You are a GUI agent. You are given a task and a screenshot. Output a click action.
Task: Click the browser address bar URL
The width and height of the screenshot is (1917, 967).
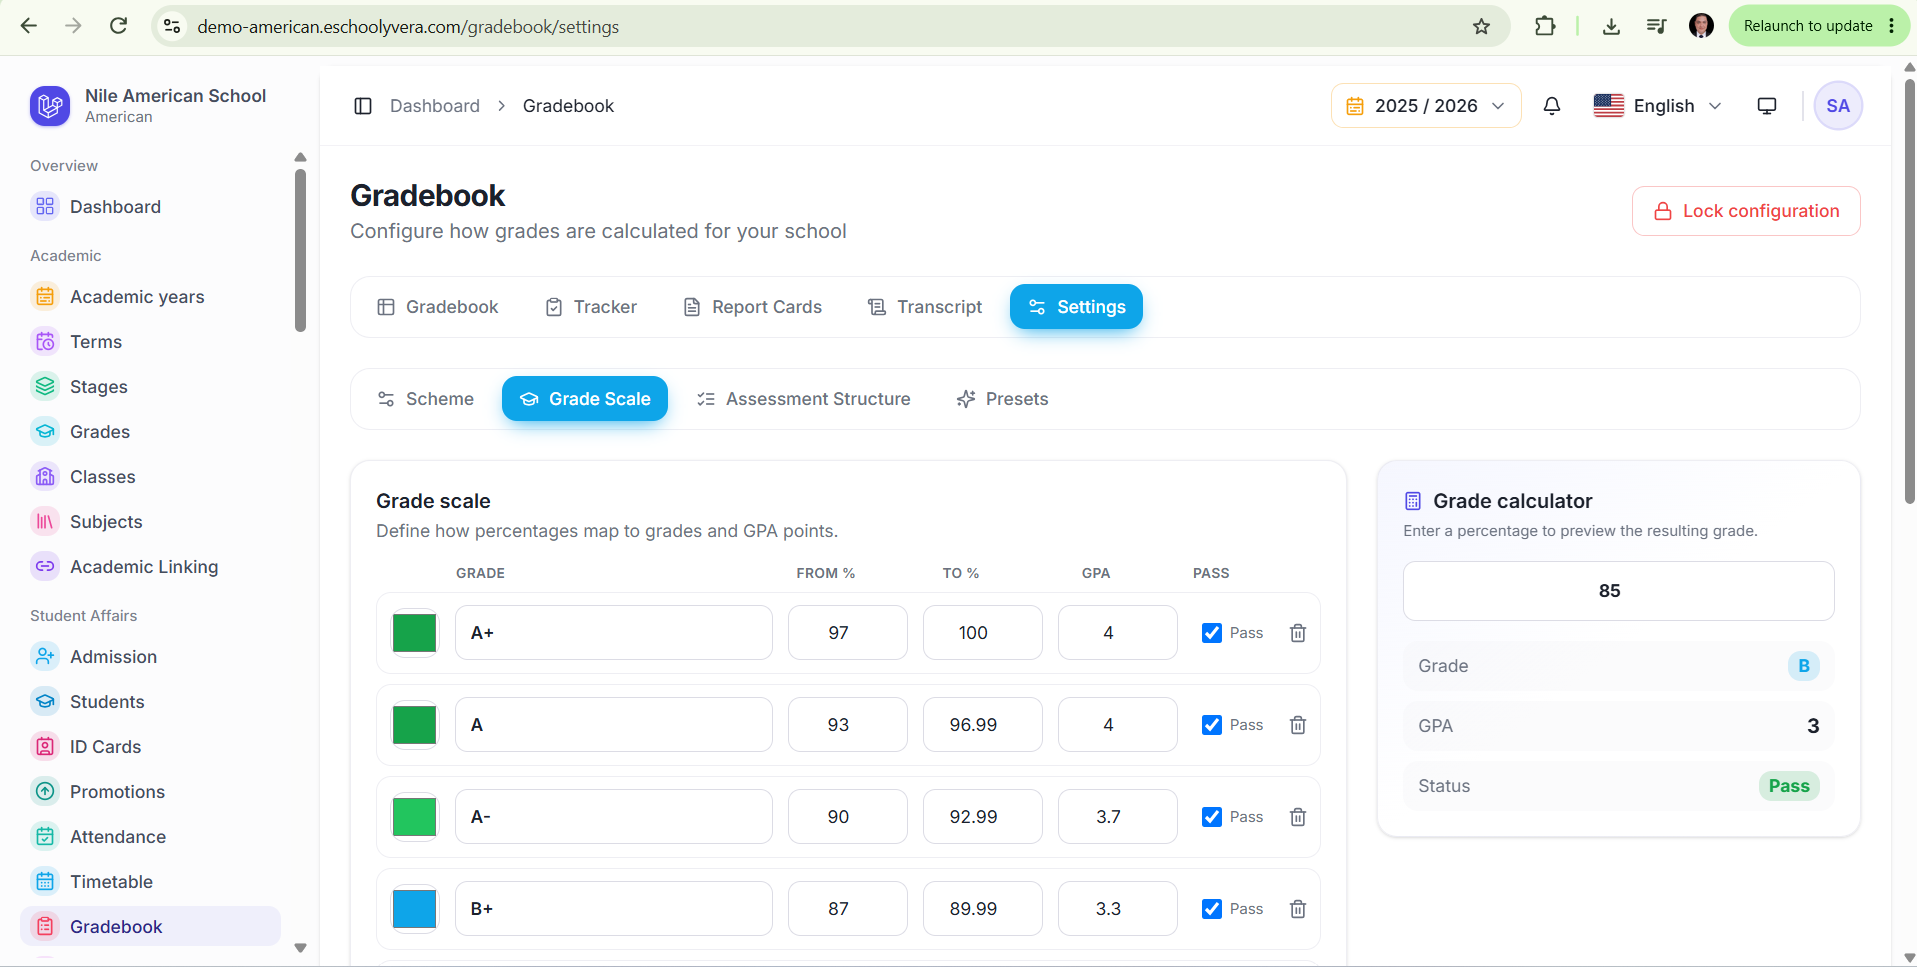[x=408, y=27]
